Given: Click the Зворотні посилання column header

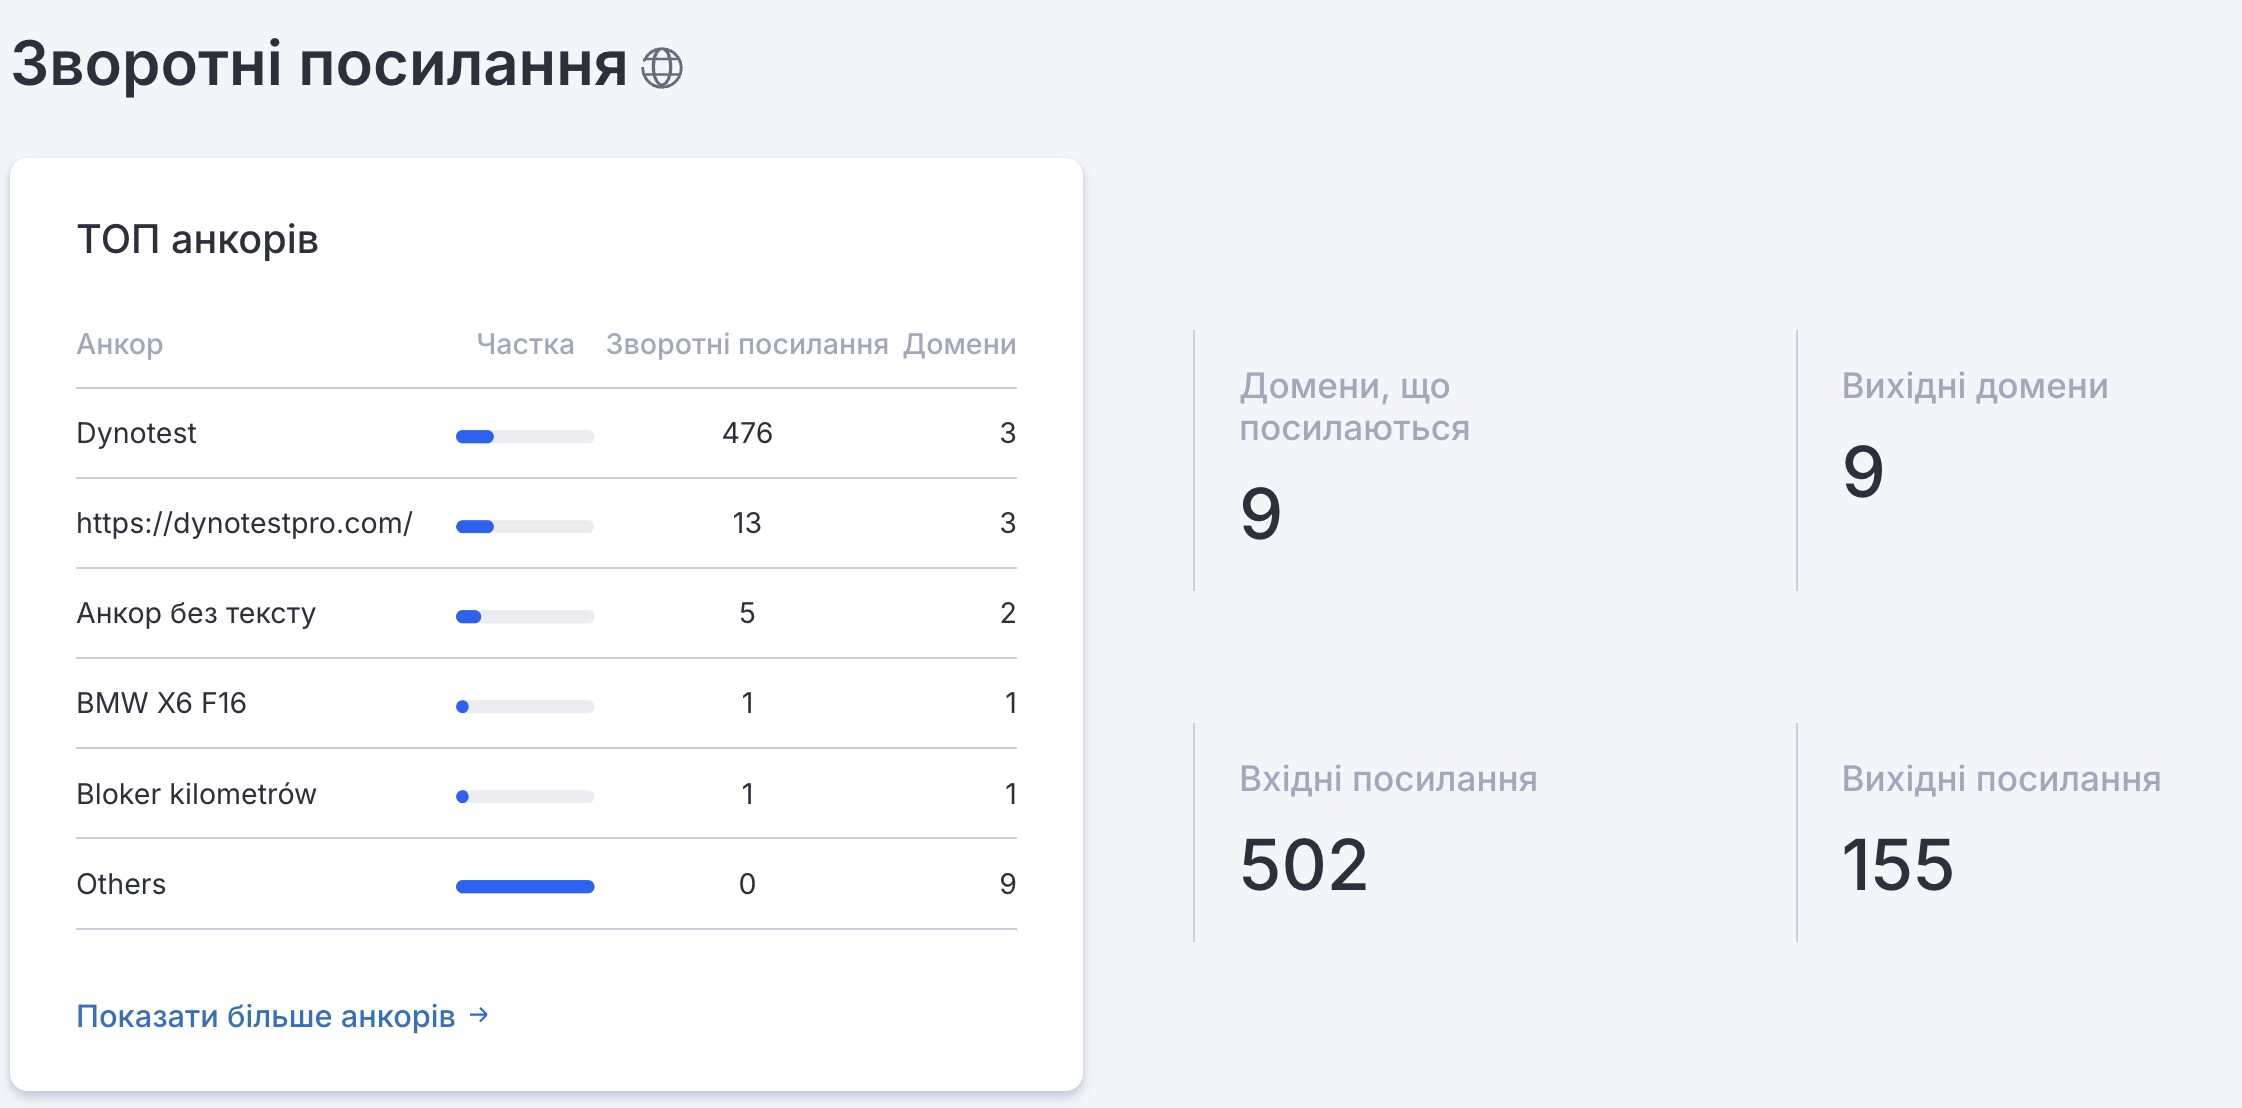Looking at the screenshot, I should [x=747, y=344].
